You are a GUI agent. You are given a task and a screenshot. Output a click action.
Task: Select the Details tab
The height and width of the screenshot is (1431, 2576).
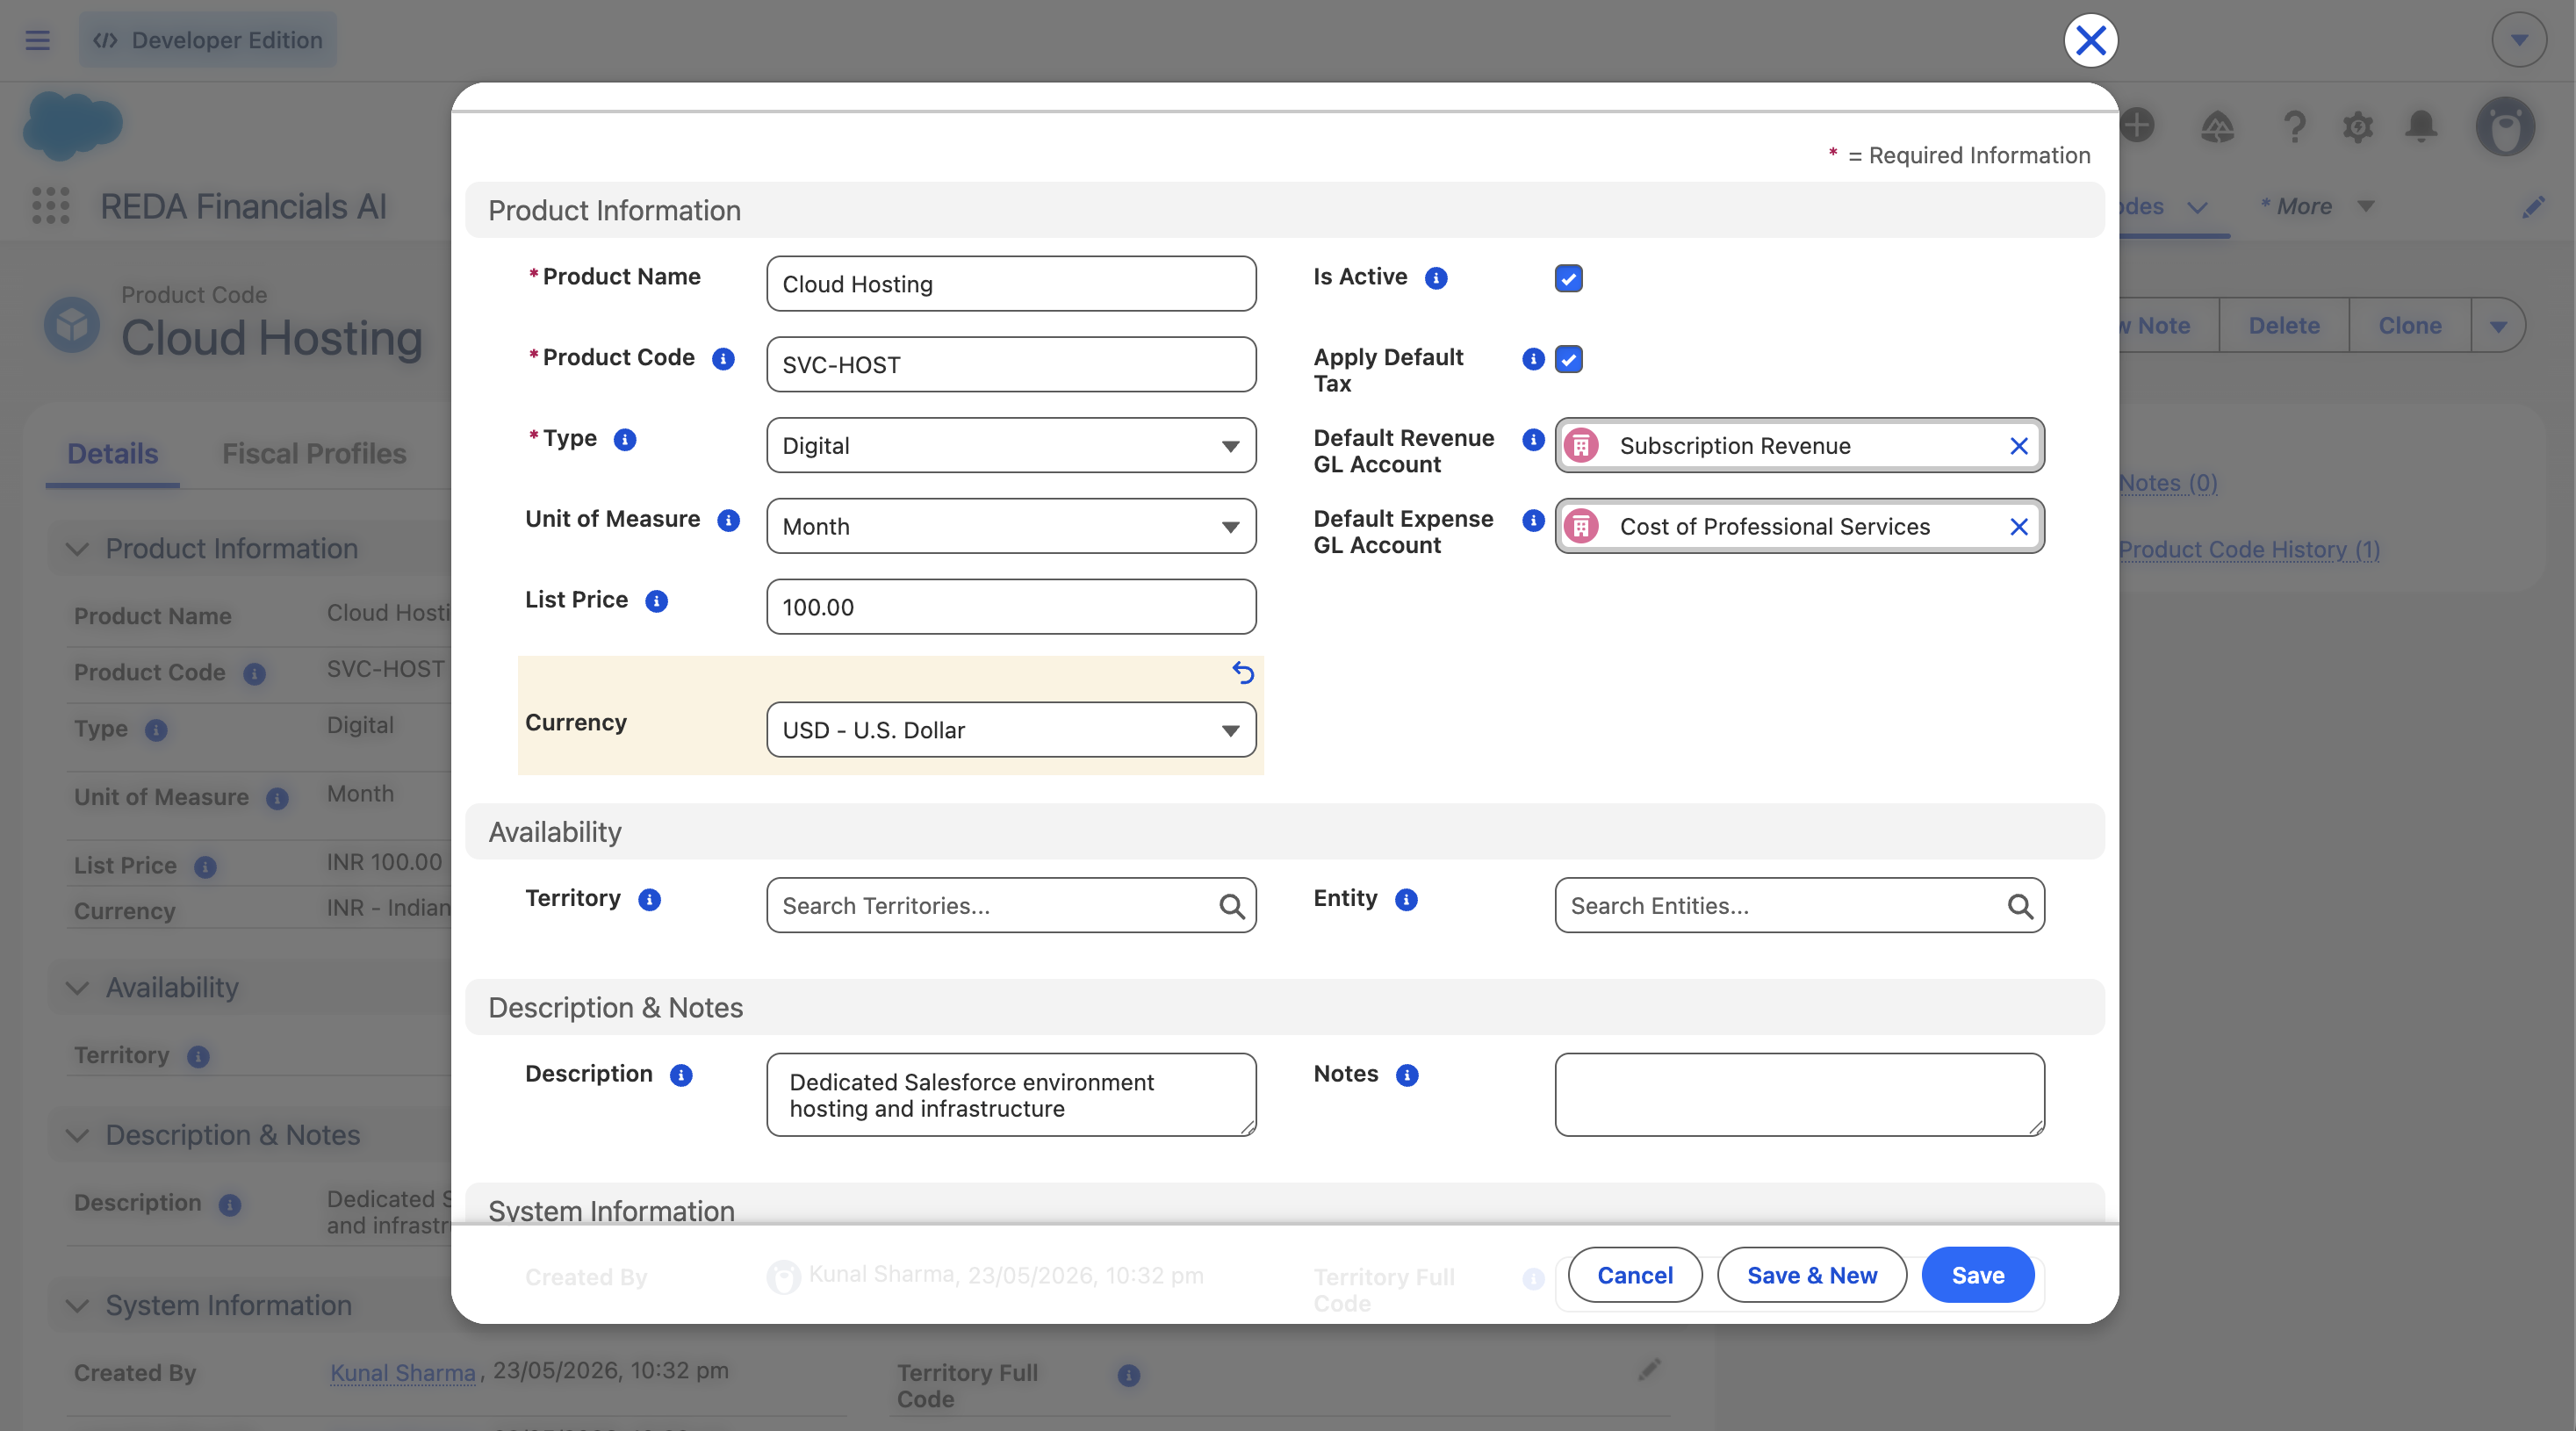point(113,454)
